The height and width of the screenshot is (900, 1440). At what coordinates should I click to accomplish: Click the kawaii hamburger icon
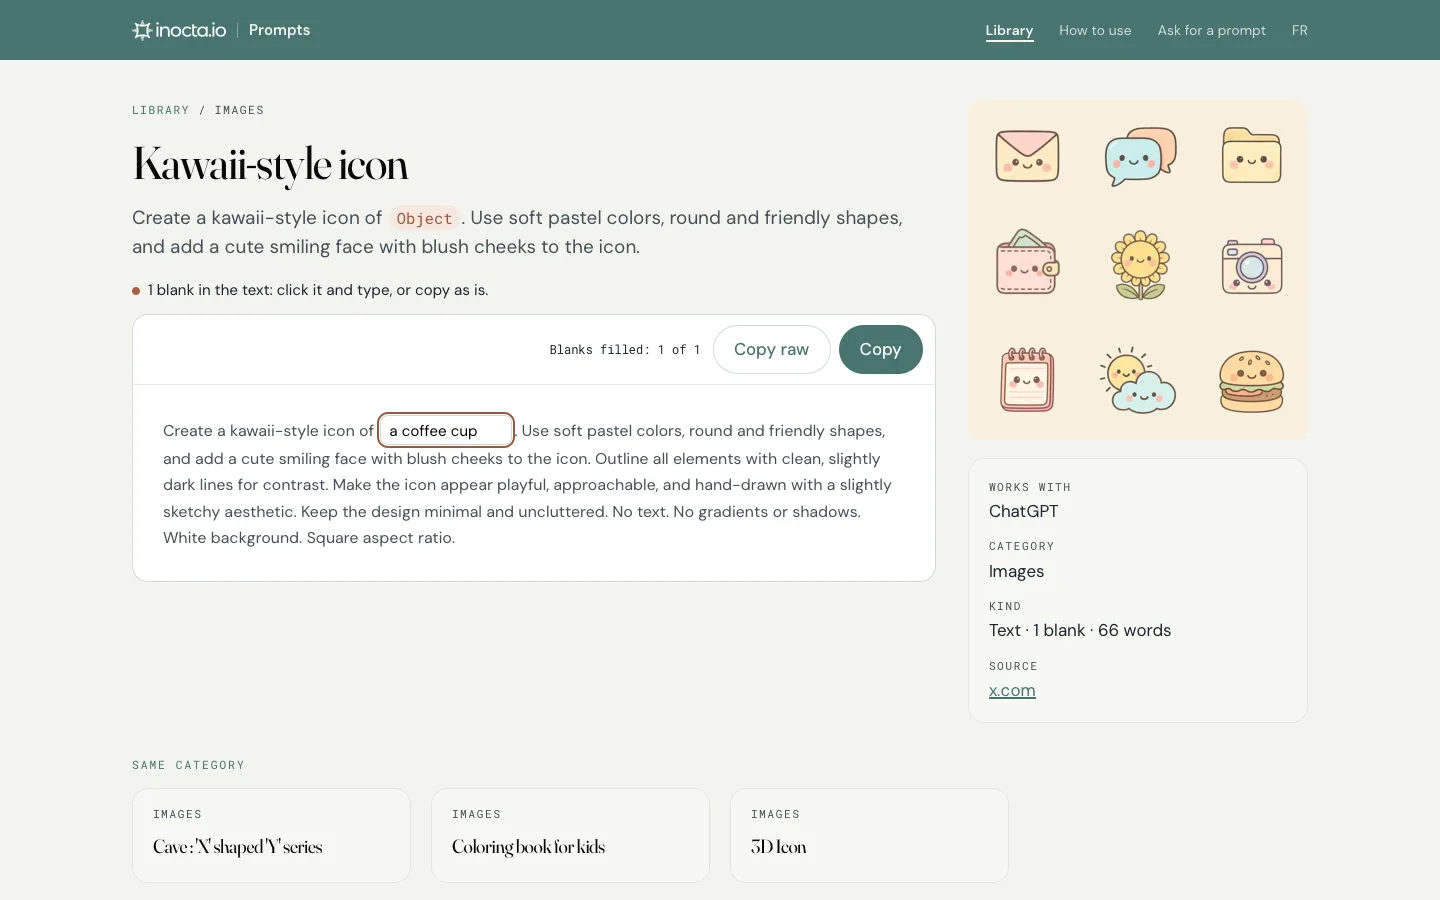1251,382
